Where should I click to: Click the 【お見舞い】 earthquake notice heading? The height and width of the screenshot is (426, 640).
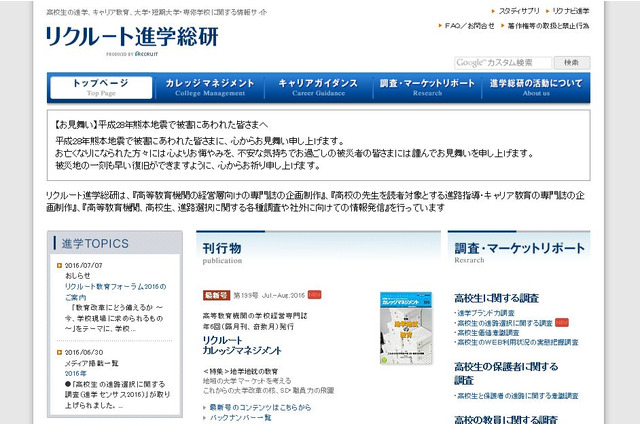pyautogui.click(x=161, y=124)
